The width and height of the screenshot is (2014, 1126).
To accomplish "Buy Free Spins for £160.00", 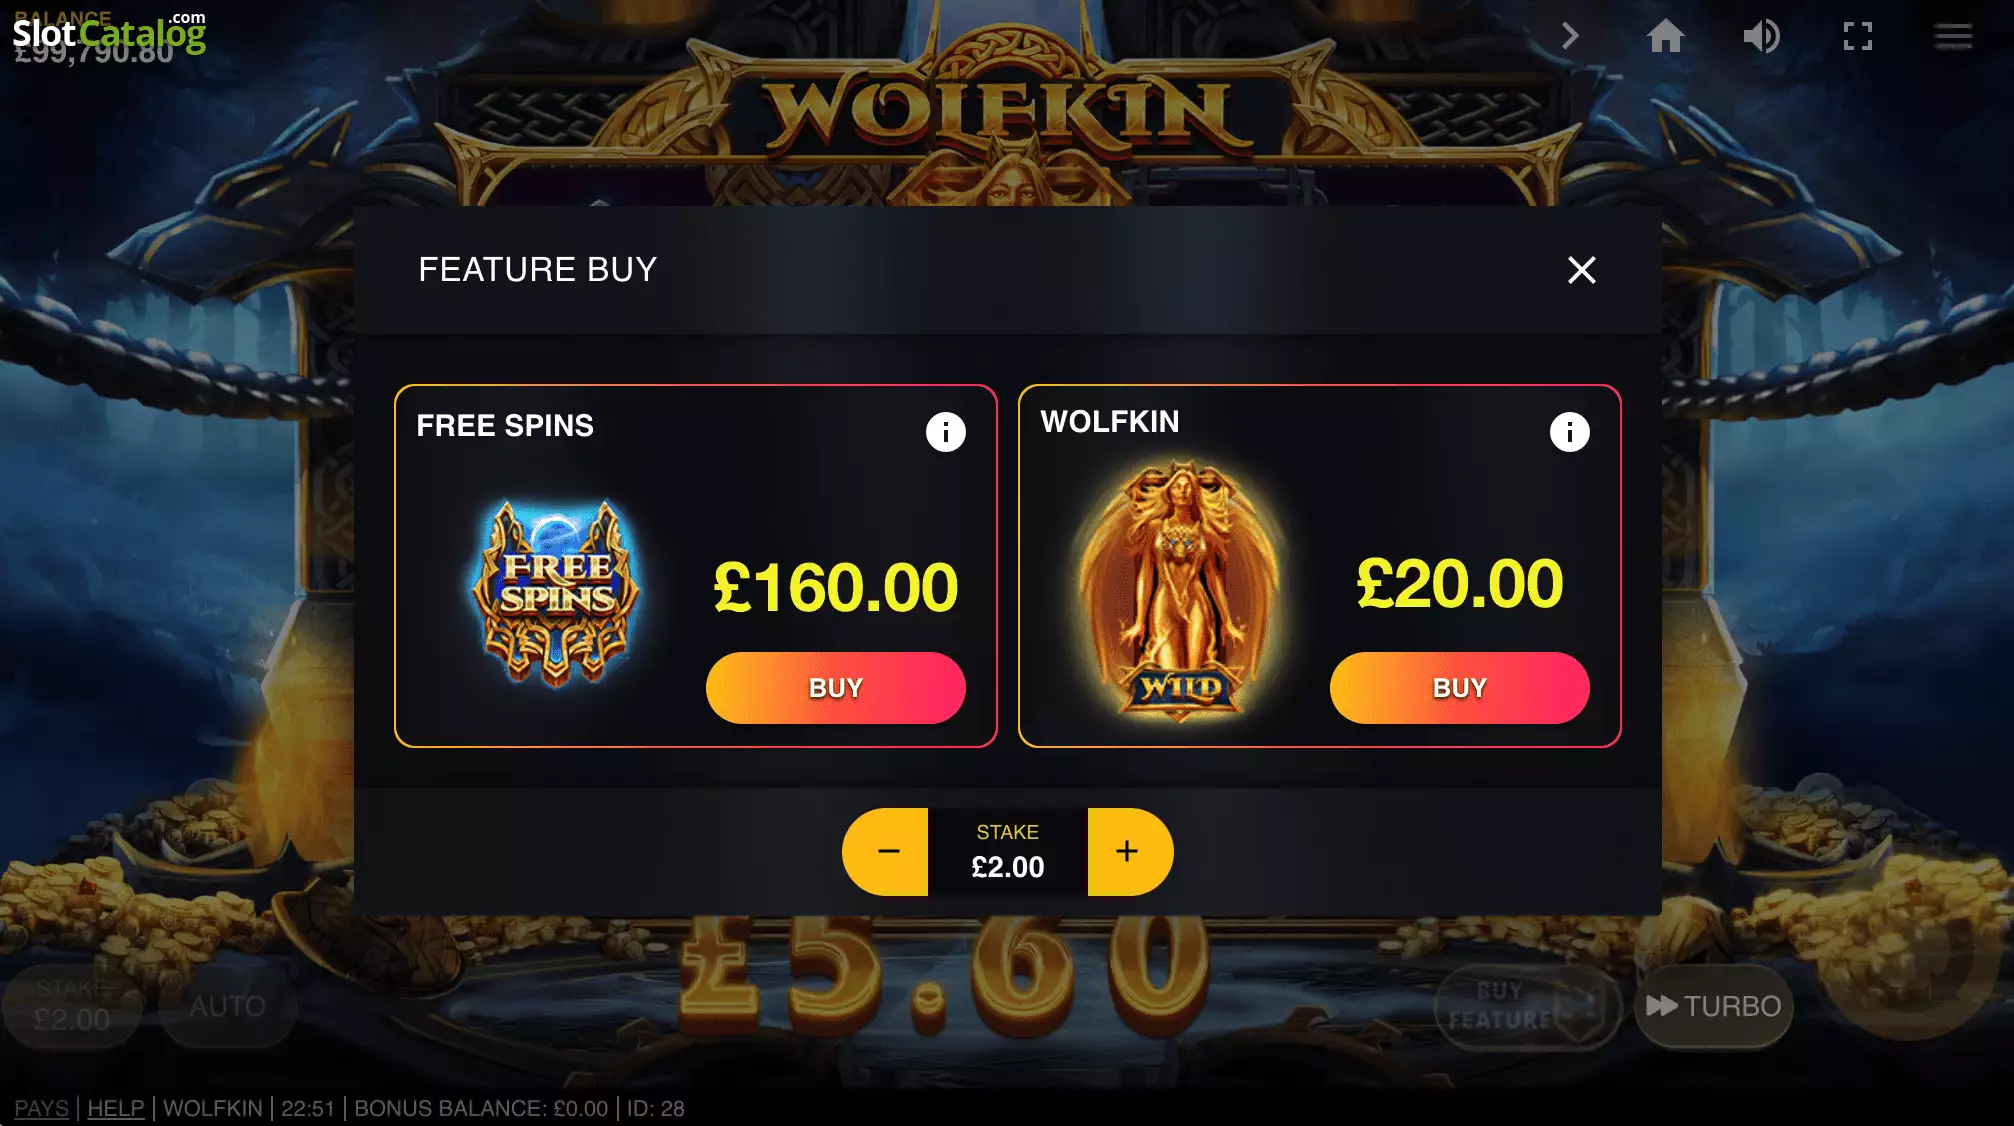I will [x=835, y=688].
